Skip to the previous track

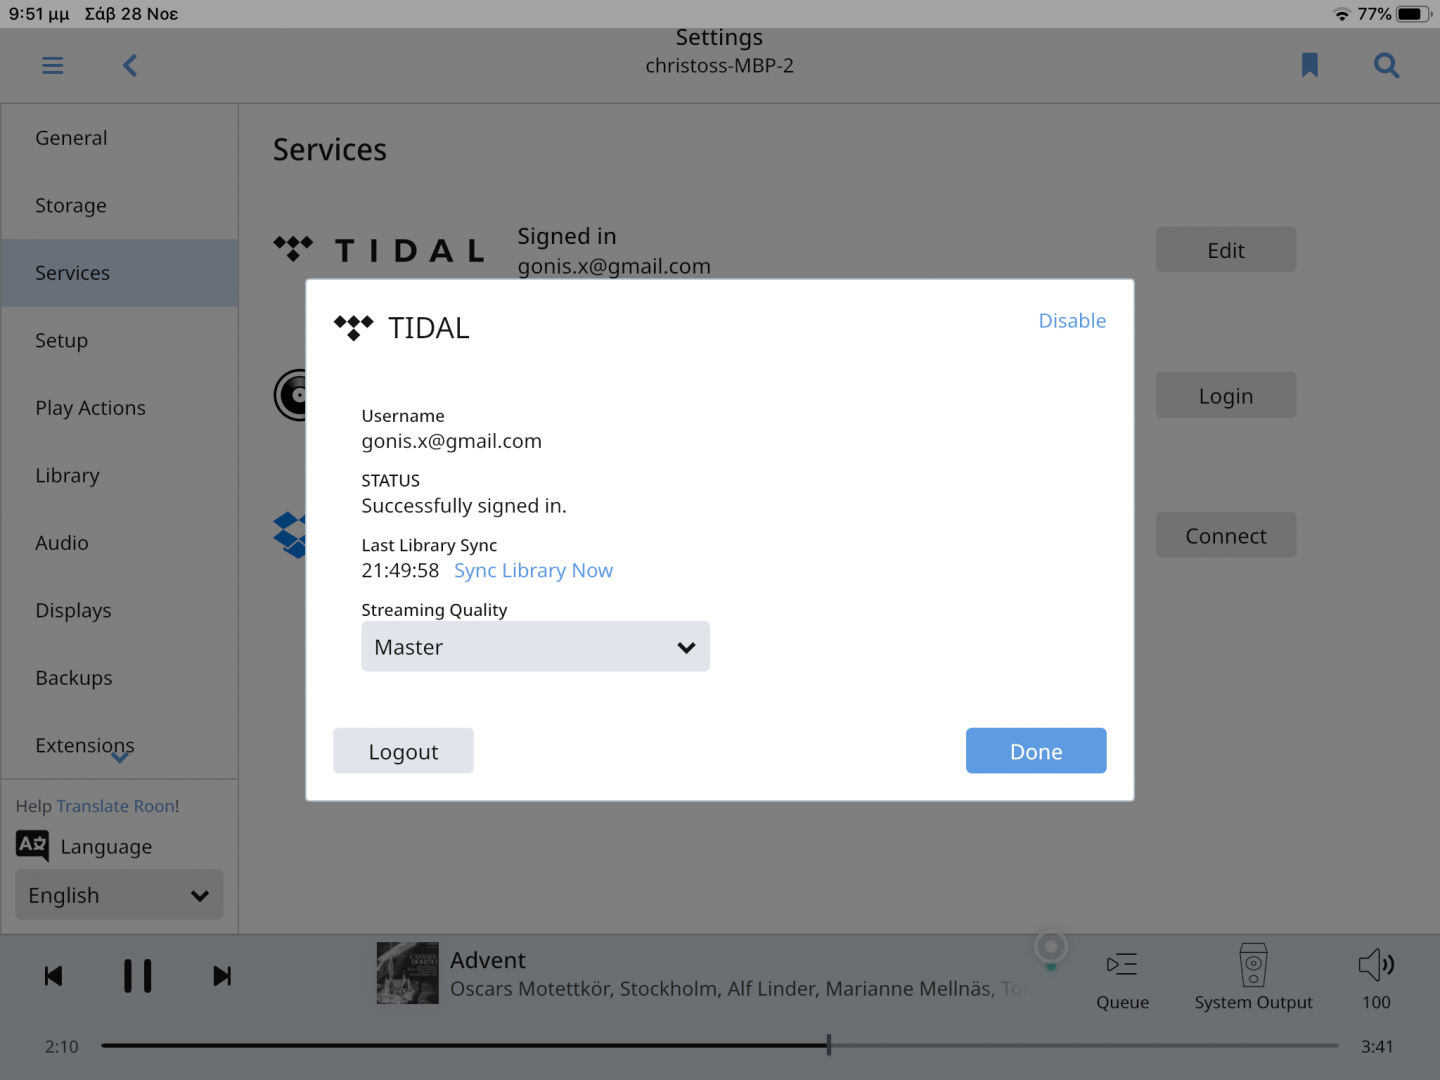54,976
